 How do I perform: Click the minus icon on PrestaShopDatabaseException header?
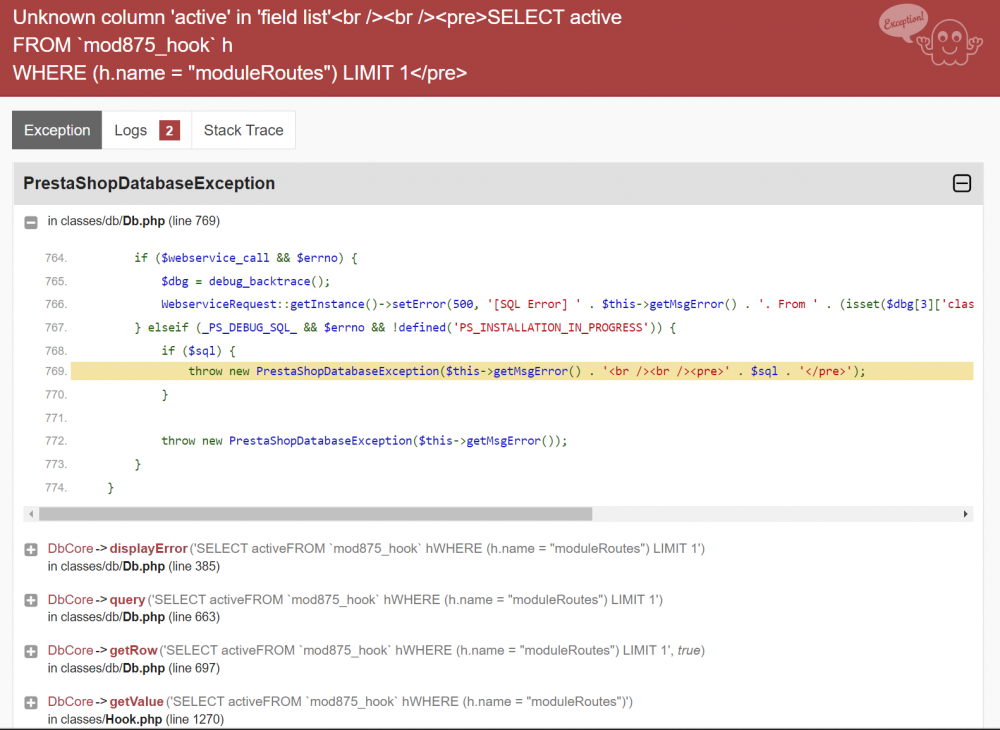(962, 183)
